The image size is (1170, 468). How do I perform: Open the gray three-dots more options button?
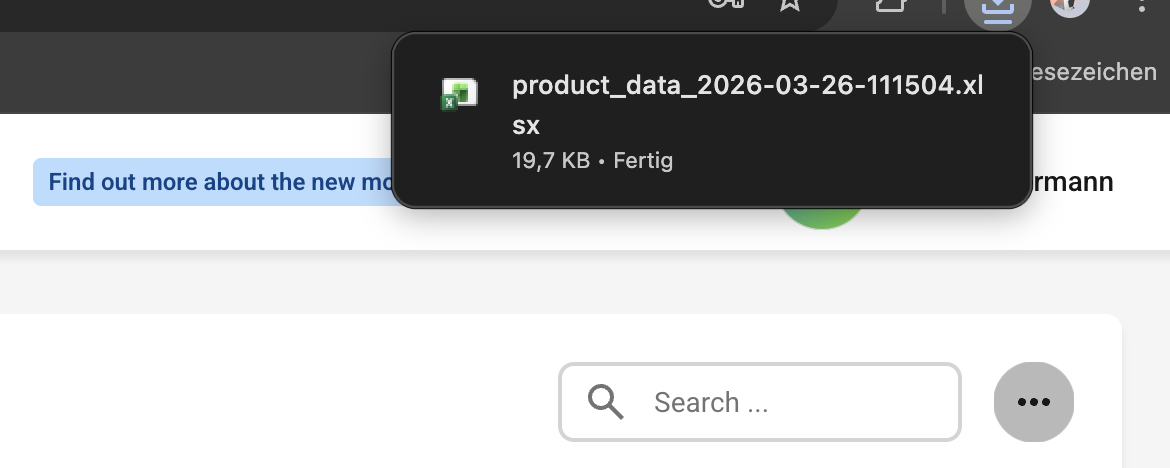point(1033,402)
